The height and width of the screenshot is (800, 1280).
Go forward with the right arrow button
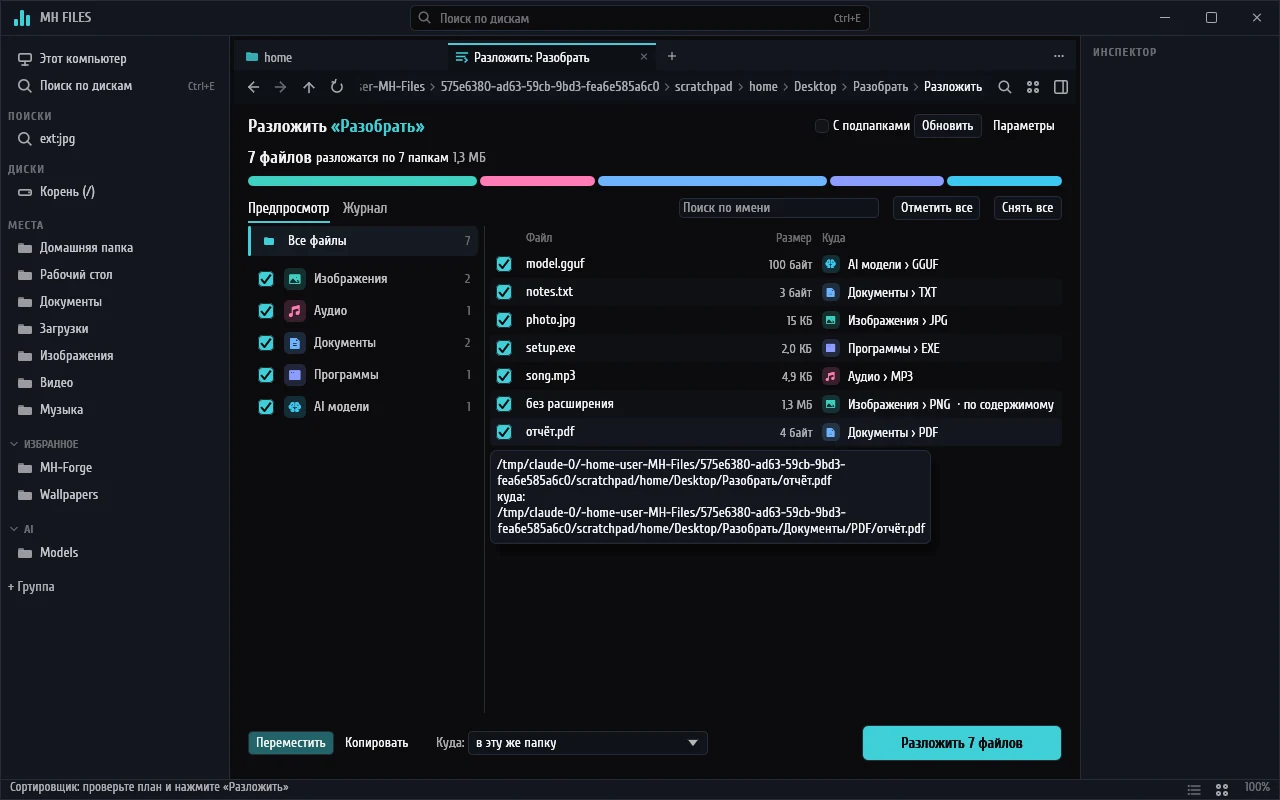[281, 87]
